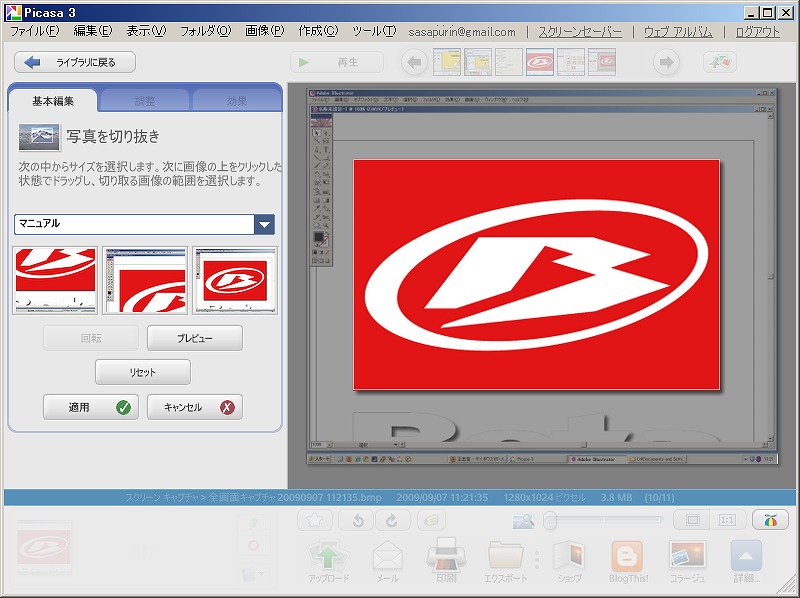Go to the next photo with the right arrow
800x598 pixels.
(x=666, y=62)
